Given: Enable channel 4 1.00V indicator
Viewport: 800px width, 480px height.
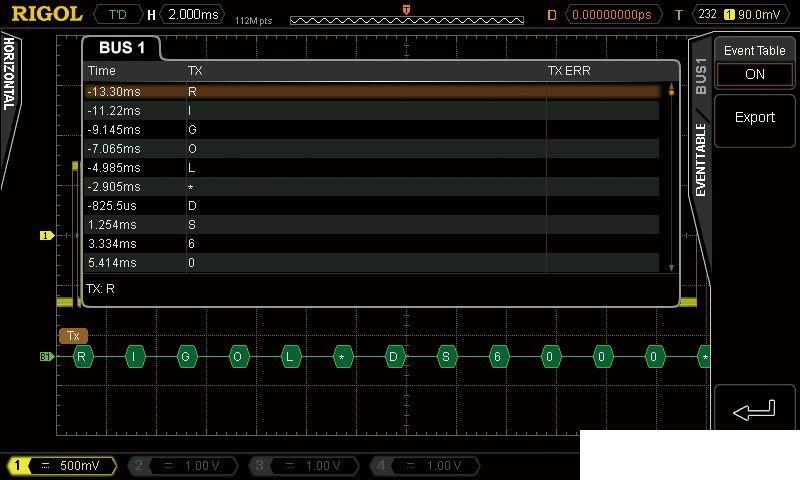Looking at the screenshot, I should pyautogui.click(x=425, y=466).
